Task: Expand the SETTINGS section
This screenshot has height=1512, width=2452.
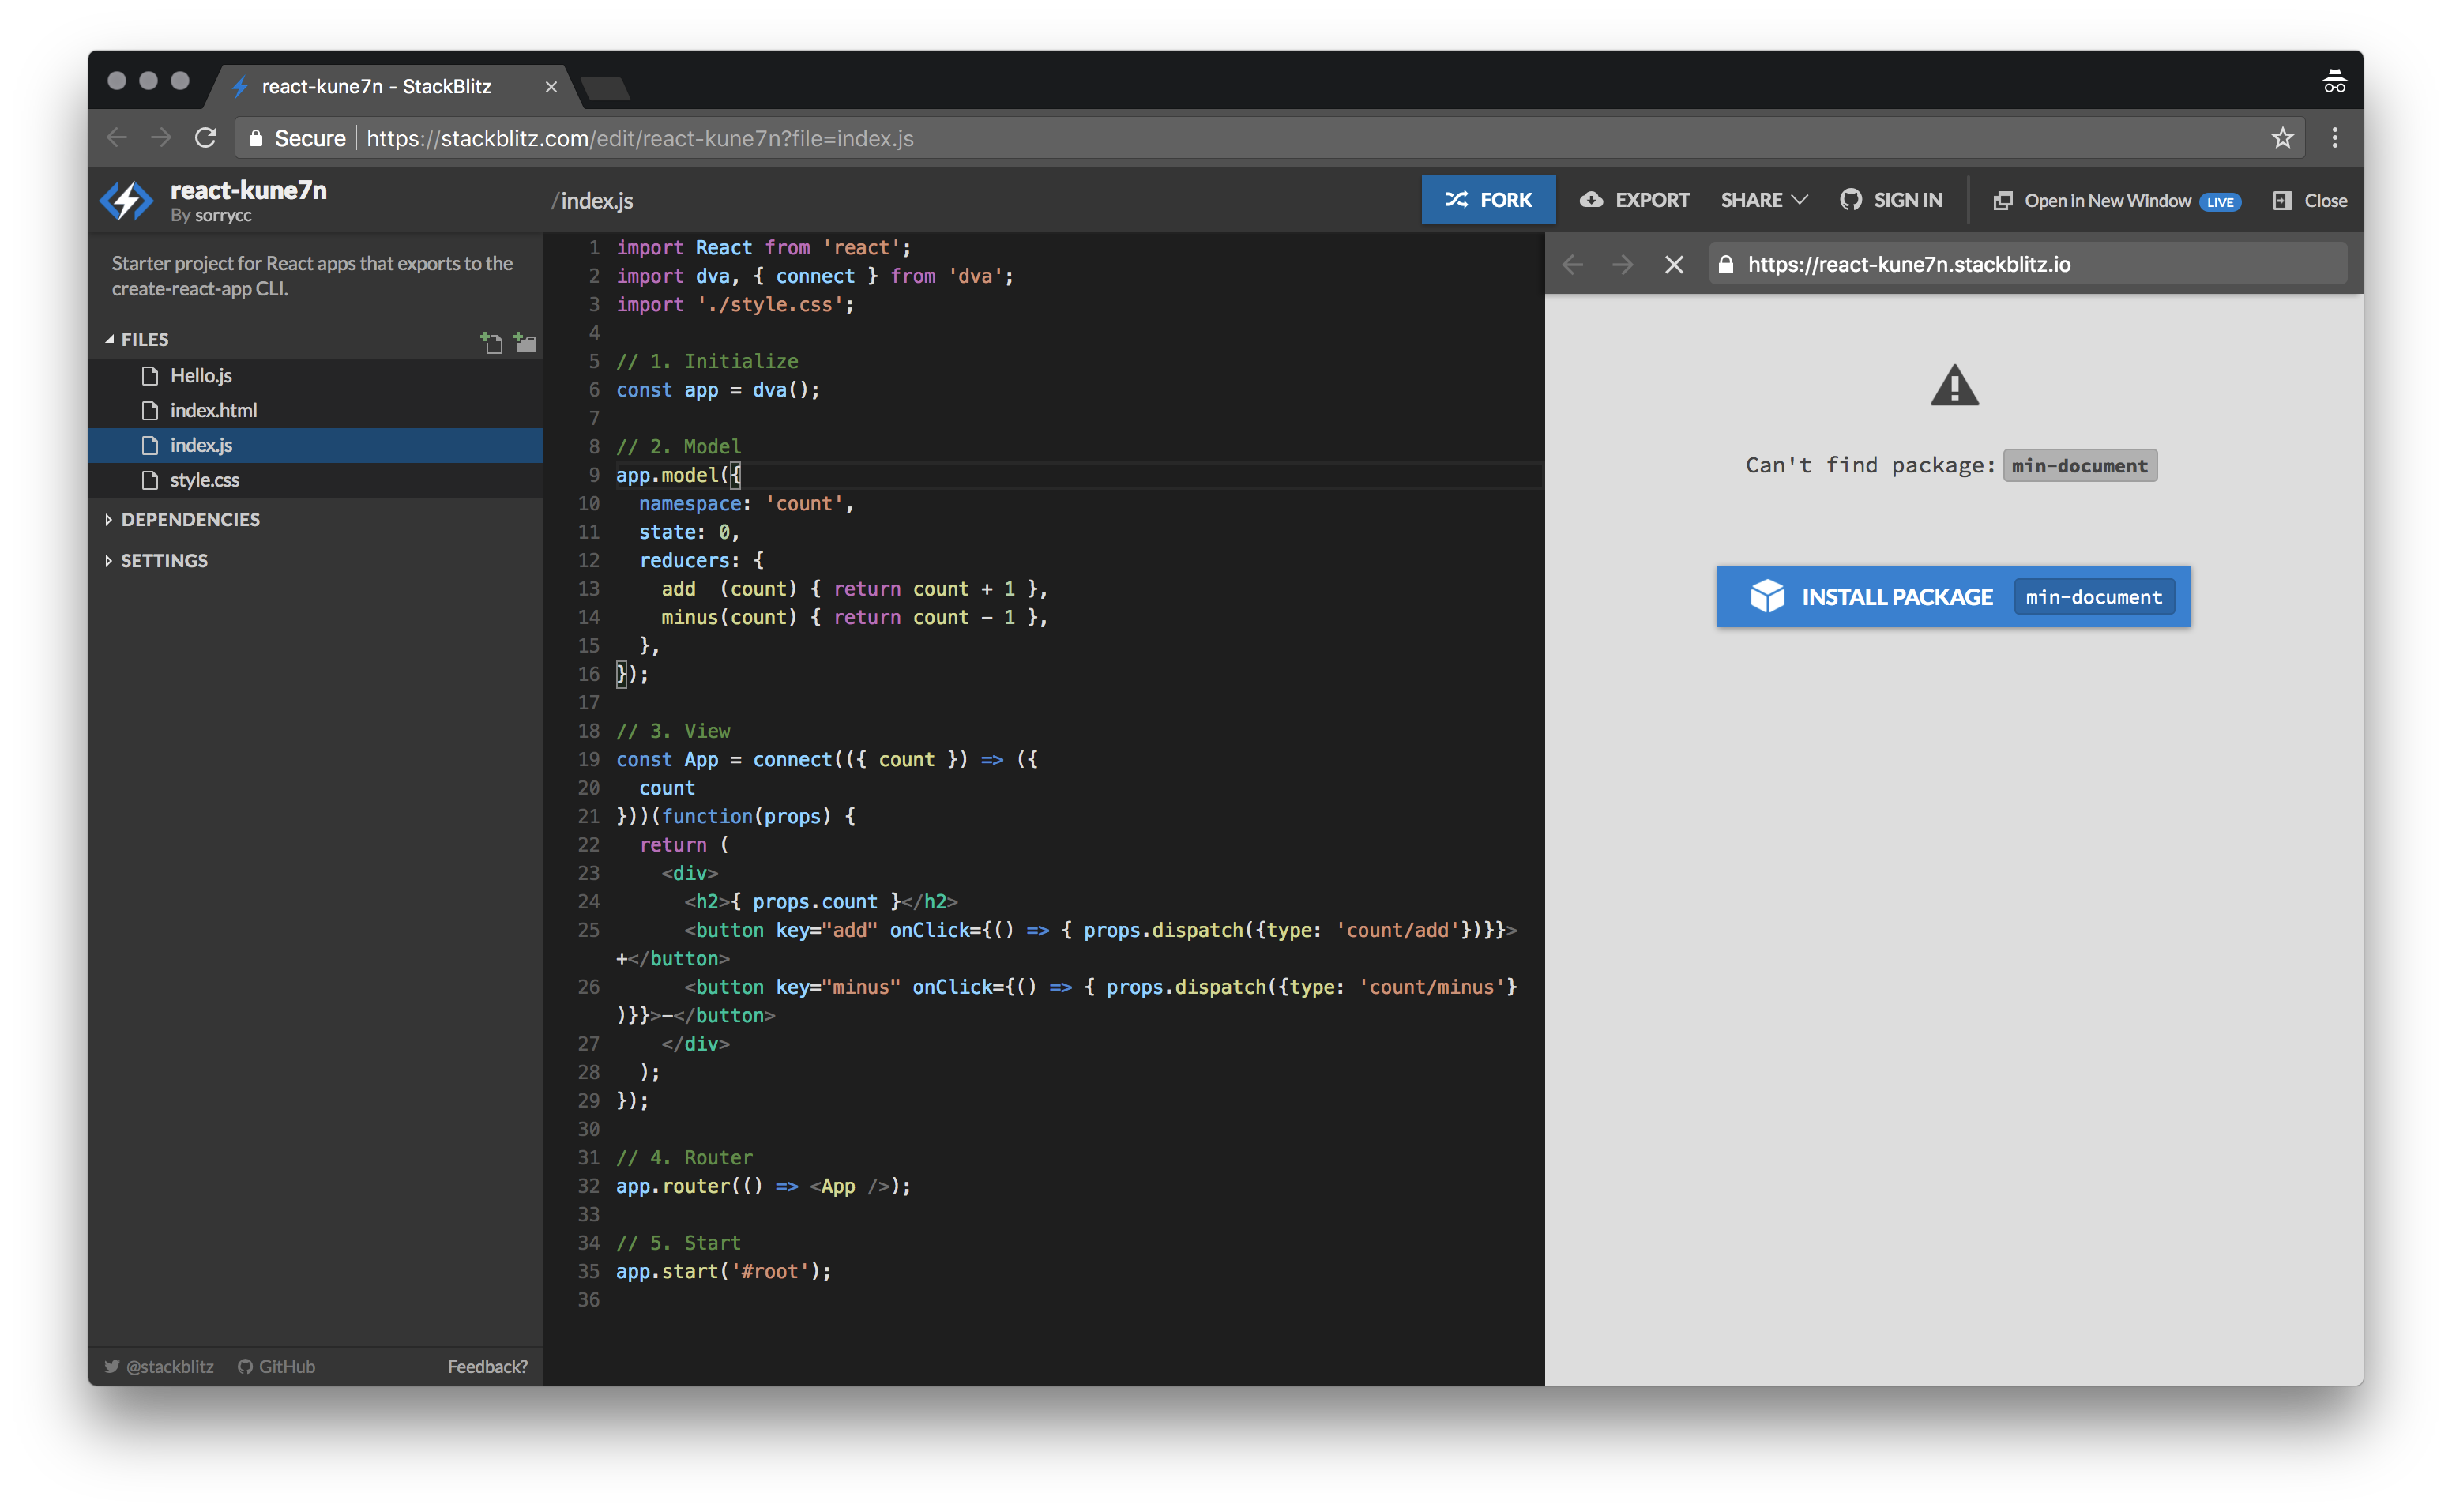Action: click(156, 560)
